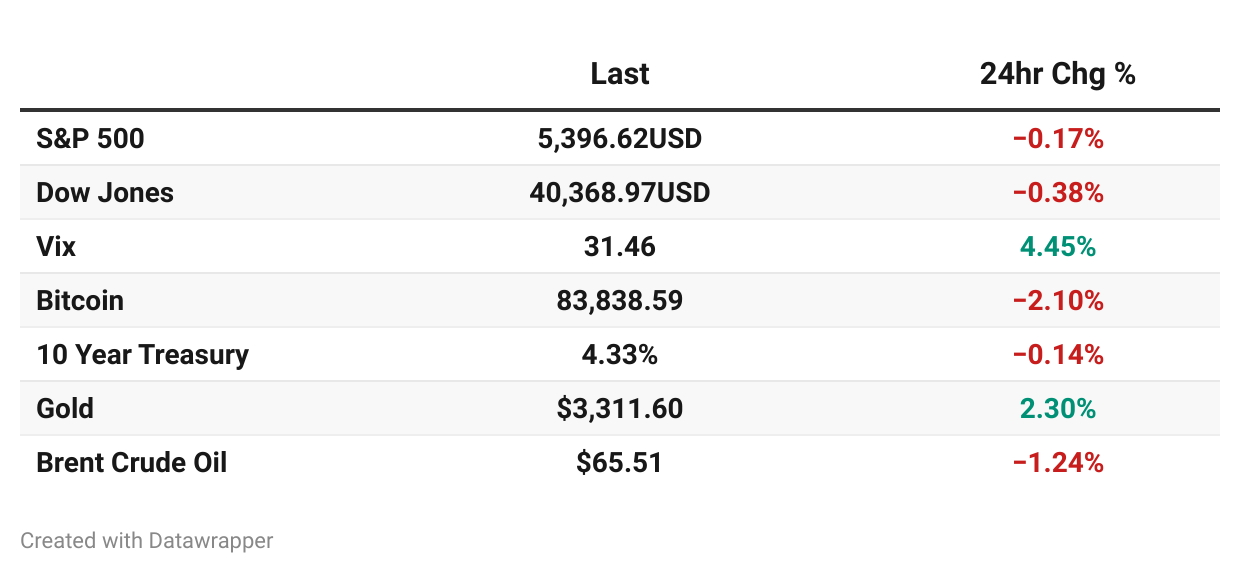Select the Brent price $65.51
The image size is (1240, 574).
coord(620,463)
